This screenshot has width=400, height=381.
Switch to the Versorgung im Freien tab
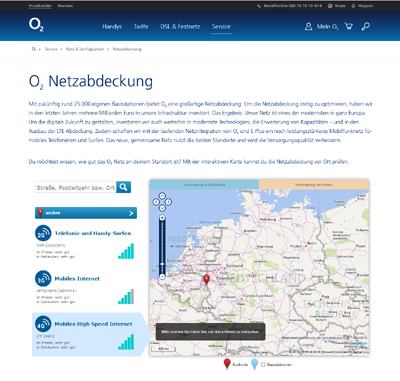[x=314, y=184]
